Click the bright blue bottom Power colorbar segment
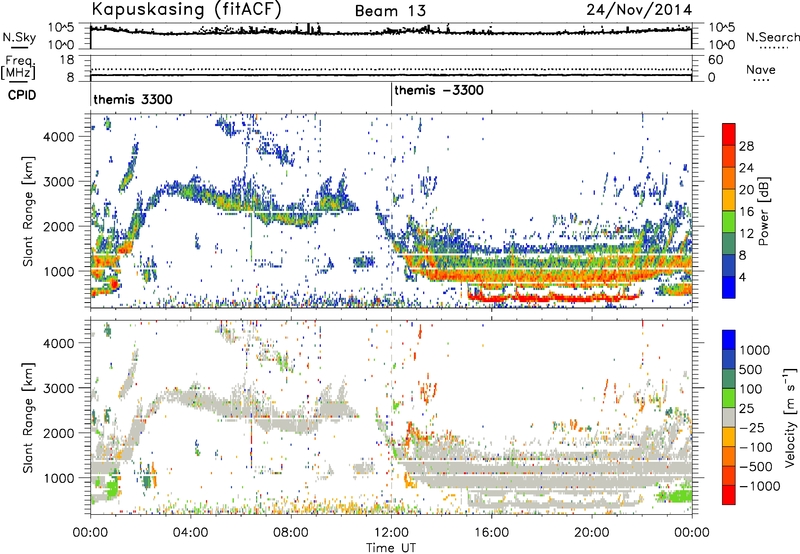800x554 pixels. coord(729,287)
